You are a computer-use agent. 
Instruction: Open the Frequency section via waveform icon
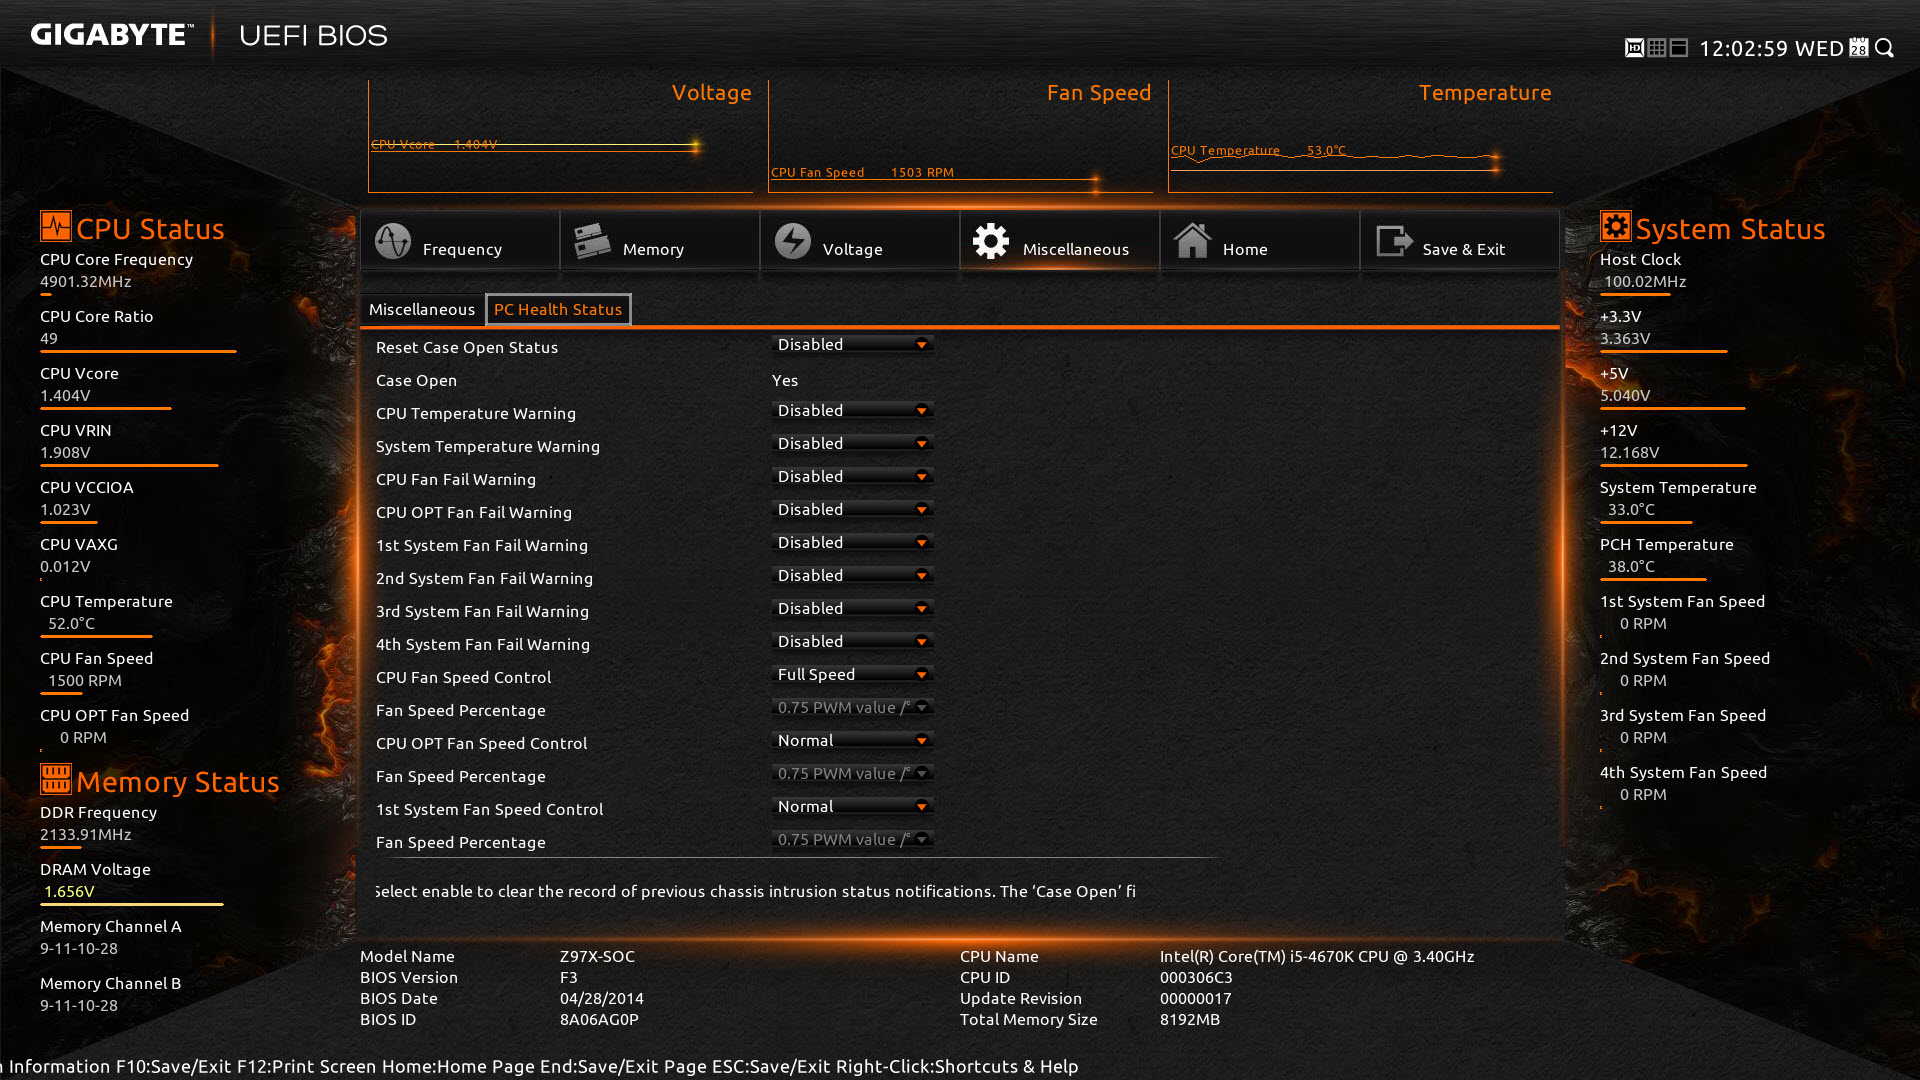click(393, 241)
